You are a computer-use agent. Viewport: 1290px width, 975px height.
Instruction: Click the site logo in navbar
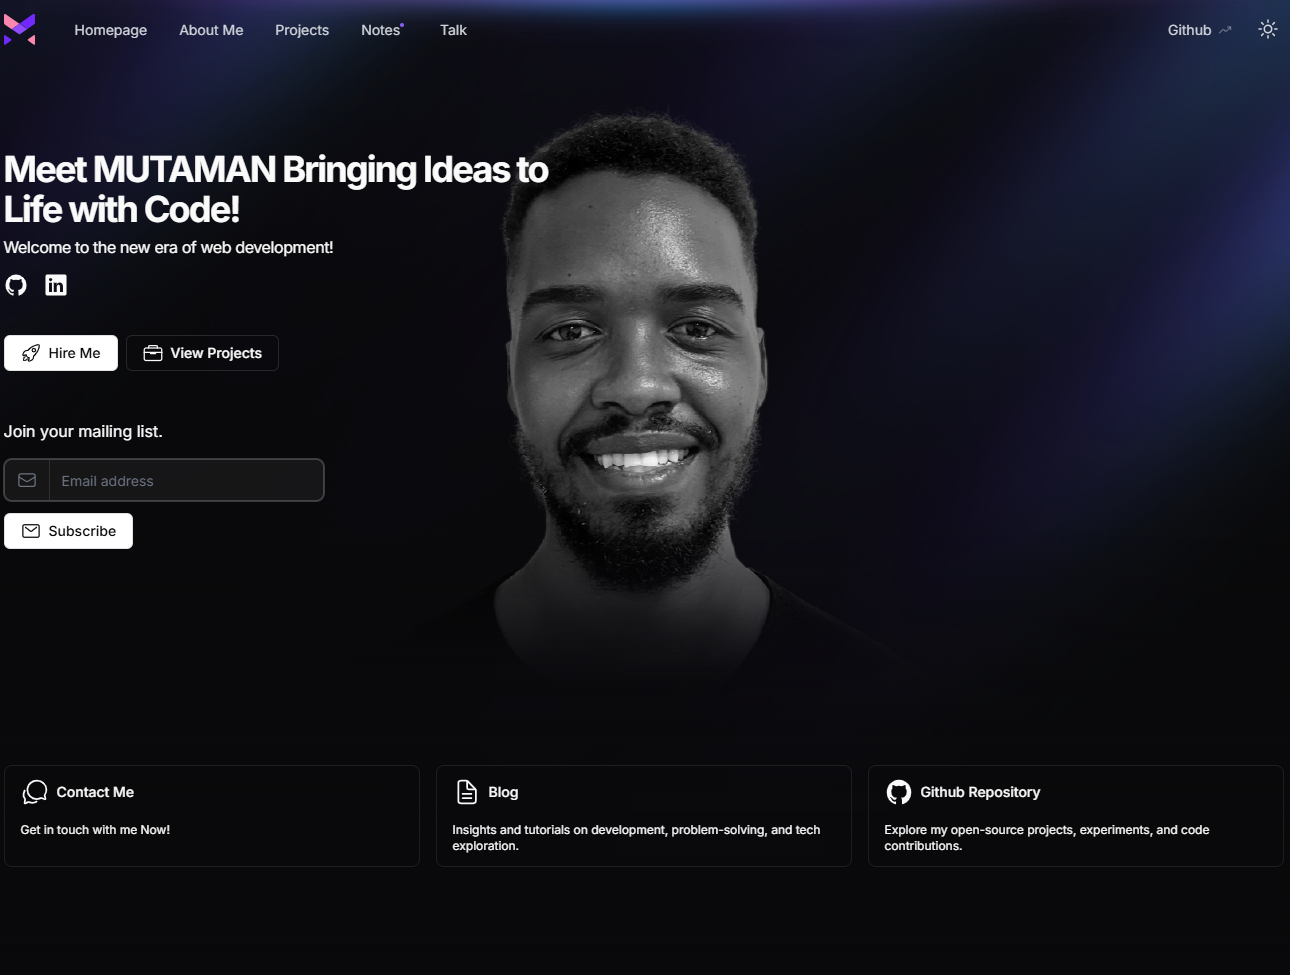[x=20, y=30]
